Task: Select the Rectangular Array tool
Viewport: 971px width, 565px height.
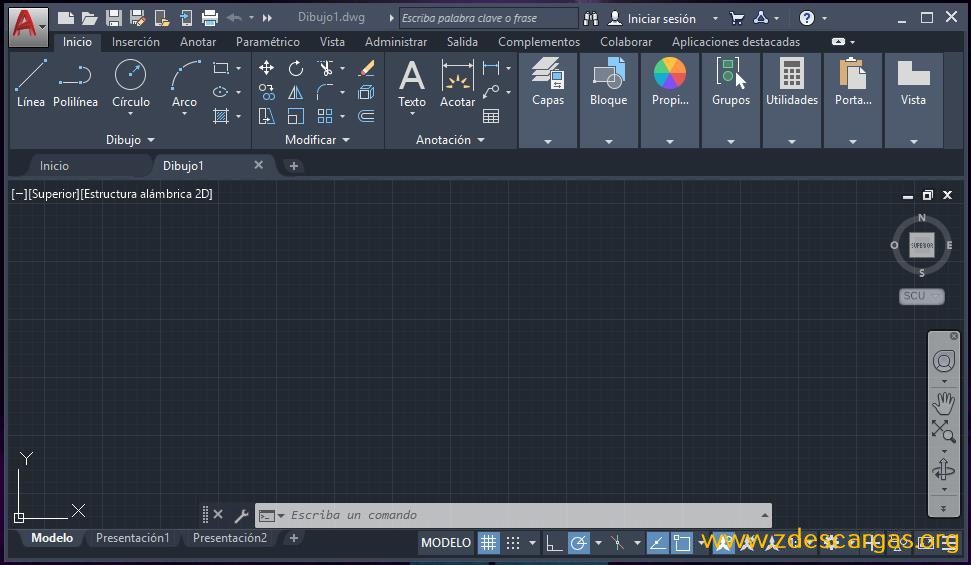Action: 325,116
